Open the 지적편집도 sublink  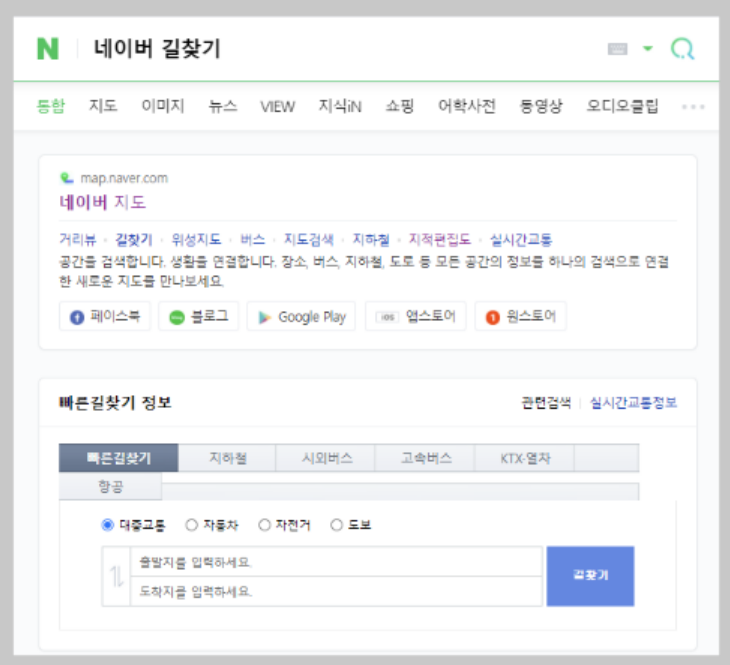point(439,239)
